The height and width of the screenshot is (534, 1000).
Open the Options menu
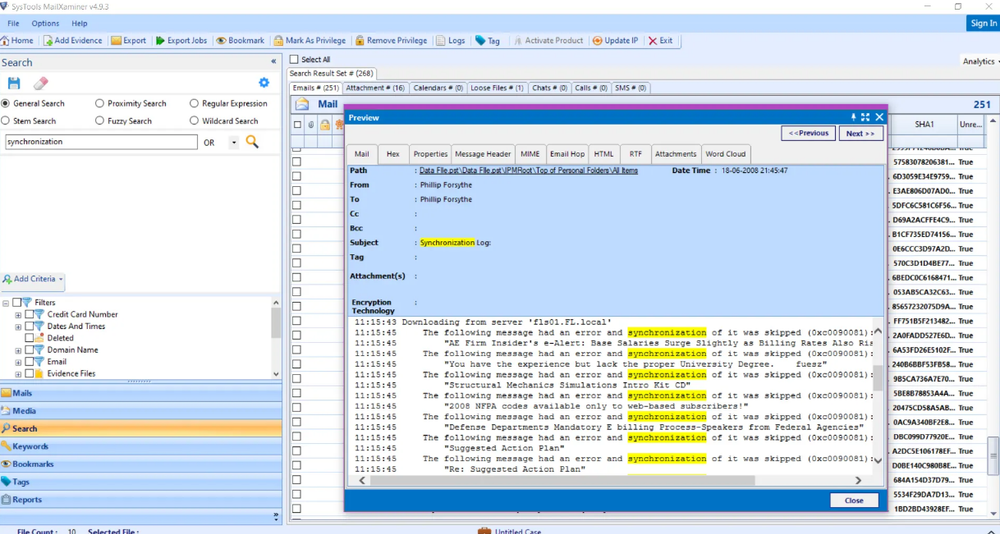pos(45,23)
